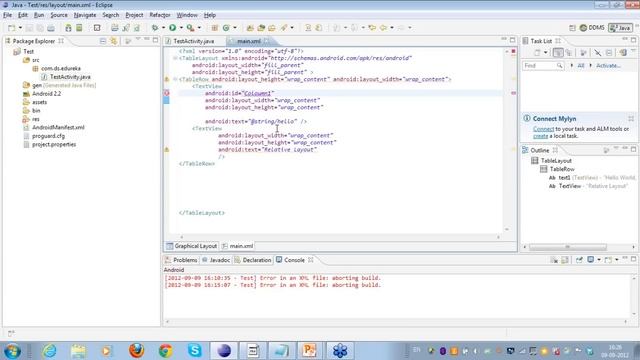This screenshot has width=640, height=360.
Task: Switch to the Javadoc tab
Action: tap(216, 260)
